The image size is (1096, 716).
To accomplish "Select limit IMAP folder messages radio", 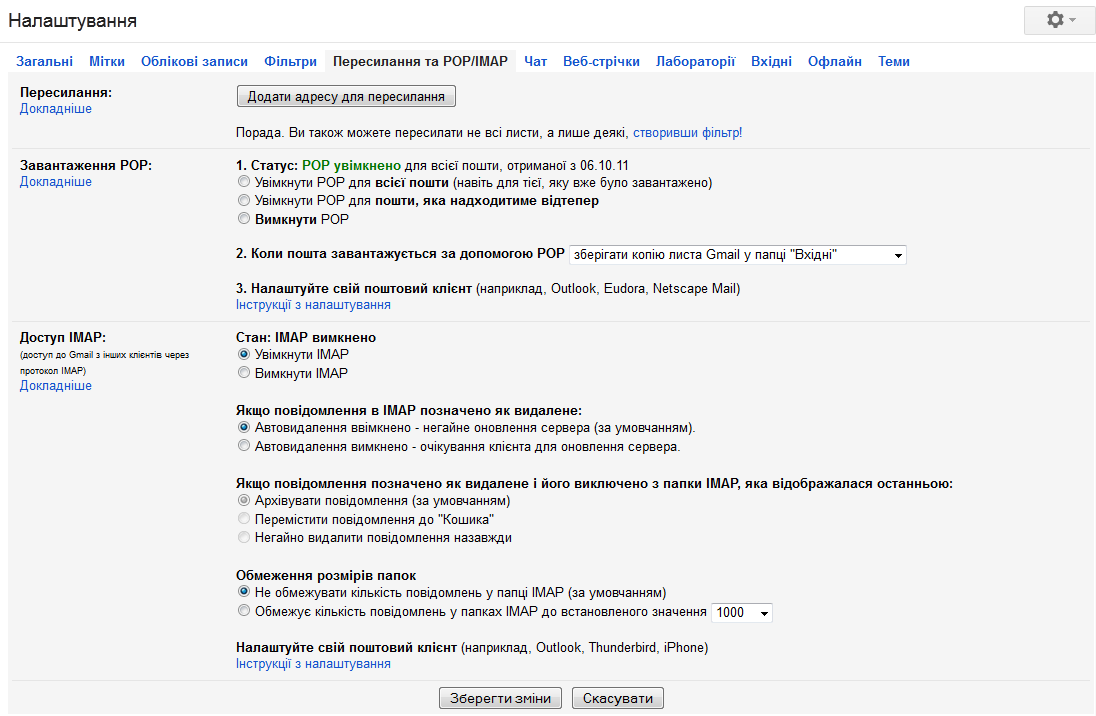I will tap(244, 611).
